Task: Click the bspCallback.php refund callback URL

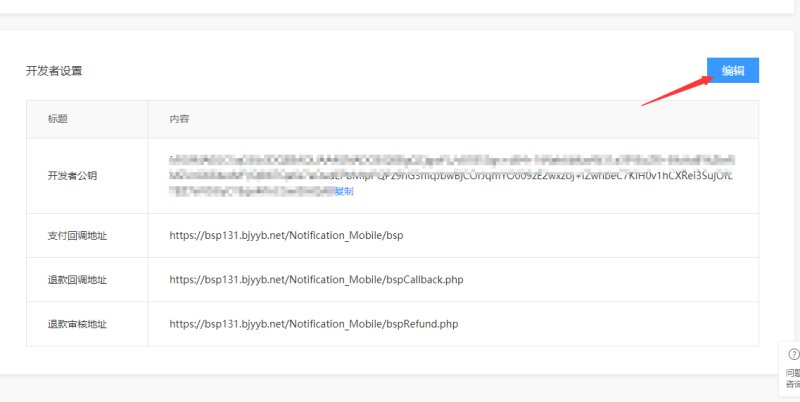Action: tap(316, 280)
